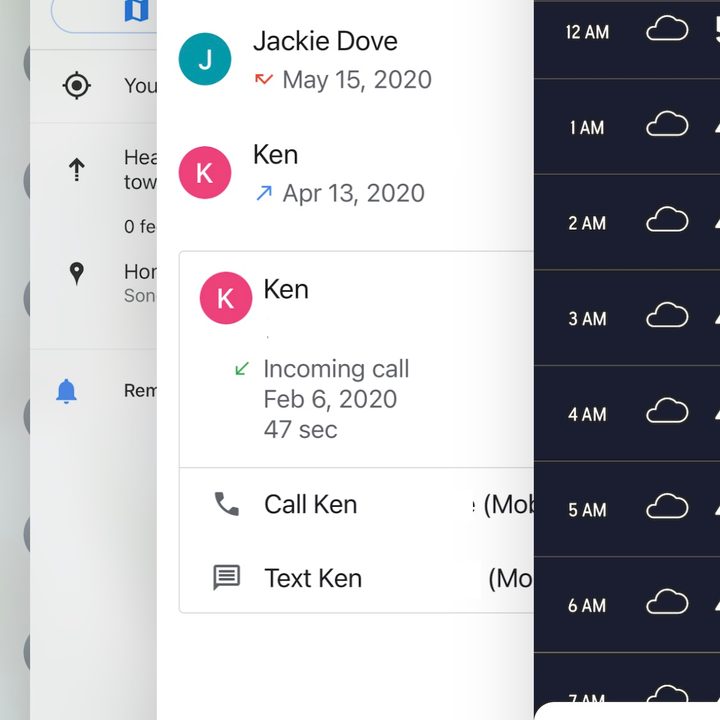Tap the destination pin icon in Maps

tap(77, 274)
